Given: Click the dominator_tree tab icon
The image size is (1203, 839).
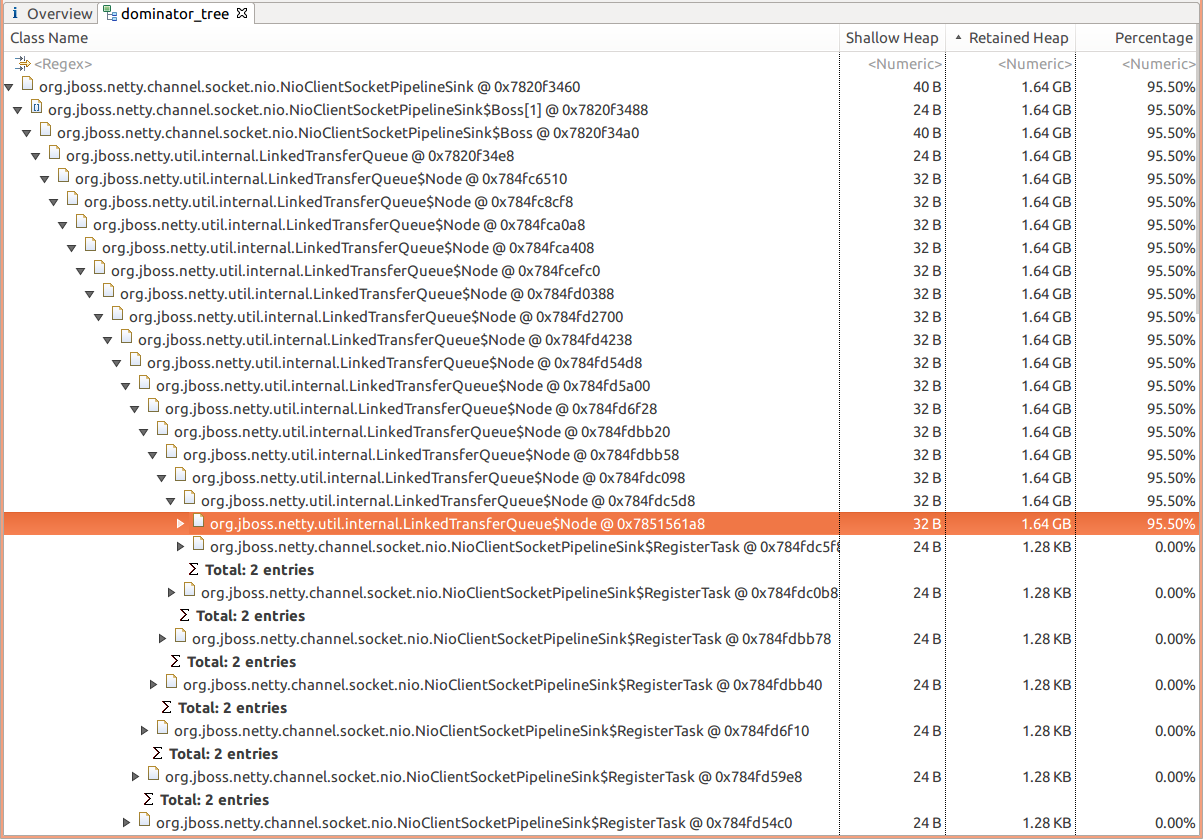Looking at the screenshot, I should coord(110,14).
